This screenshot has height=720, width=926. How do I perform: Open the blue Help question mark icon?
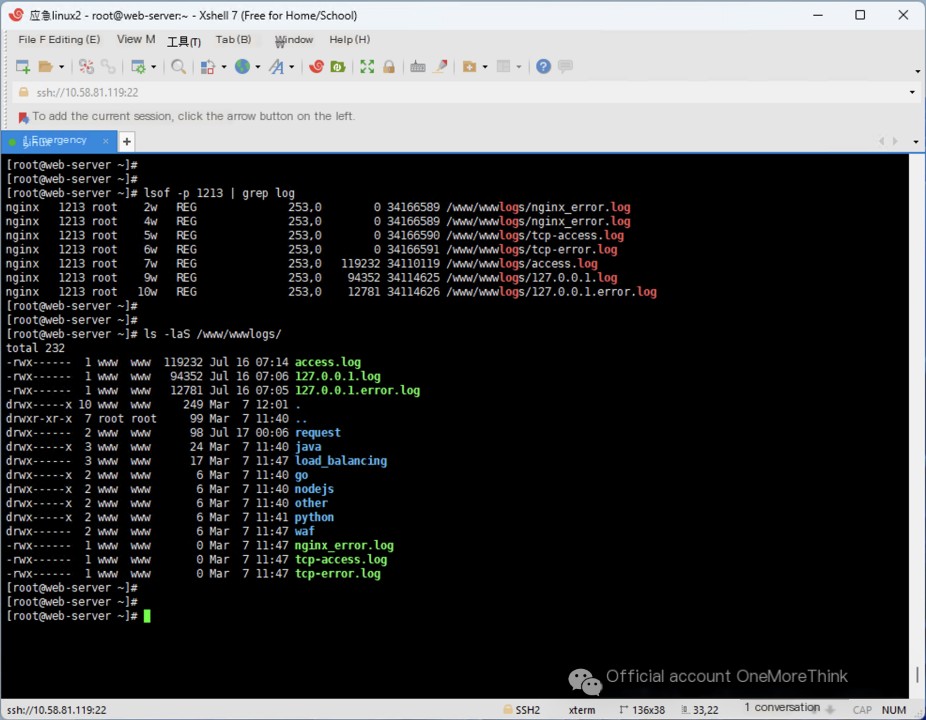coord(543,67)
